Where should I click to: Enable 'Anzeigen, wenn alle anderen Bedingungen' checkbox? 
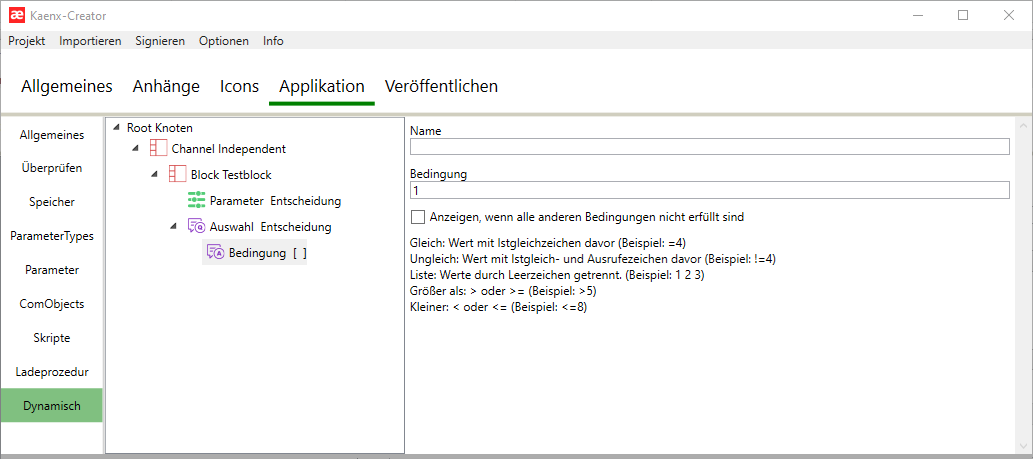[418, 217]
